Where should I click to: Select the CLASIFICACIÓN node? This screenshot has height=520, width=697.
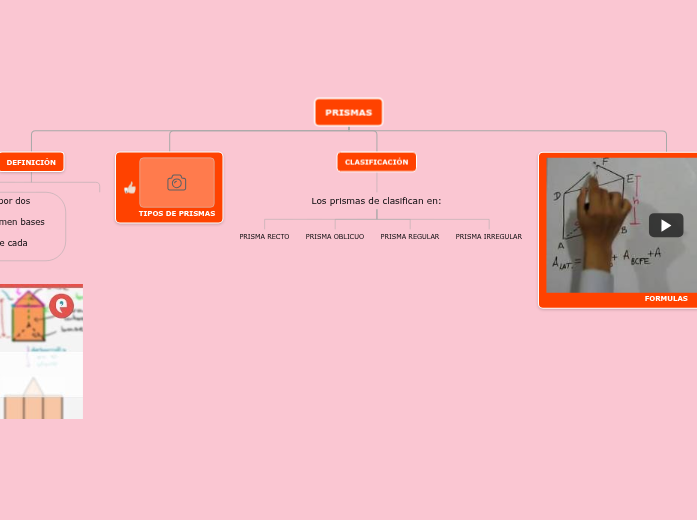click(376, 162)
